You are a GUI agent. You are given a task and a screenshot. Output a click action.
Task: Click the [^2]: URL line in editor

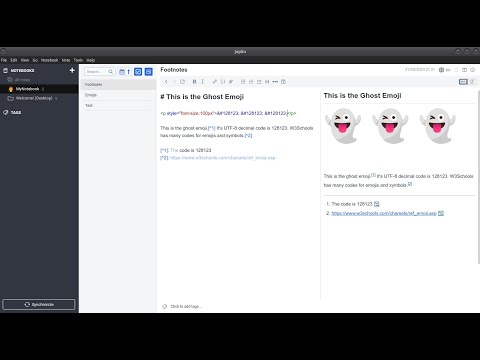pos(218,158)
